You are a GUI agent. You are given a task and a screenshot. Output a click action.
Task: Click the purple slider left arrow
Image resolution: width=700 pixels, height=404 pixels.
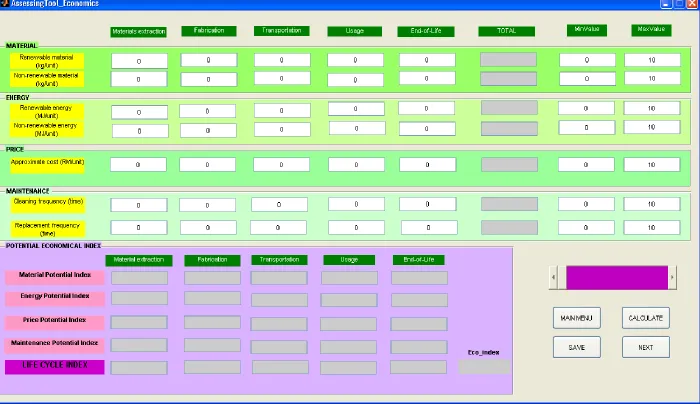pyautogui.click(x=554, y=277)
